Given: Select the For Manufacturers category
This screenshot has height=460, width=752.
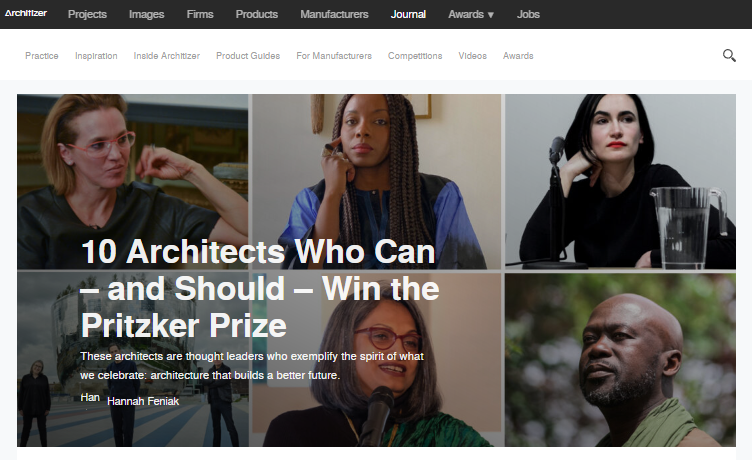Looking at the screenshot, I should click(x=334, y=56).
